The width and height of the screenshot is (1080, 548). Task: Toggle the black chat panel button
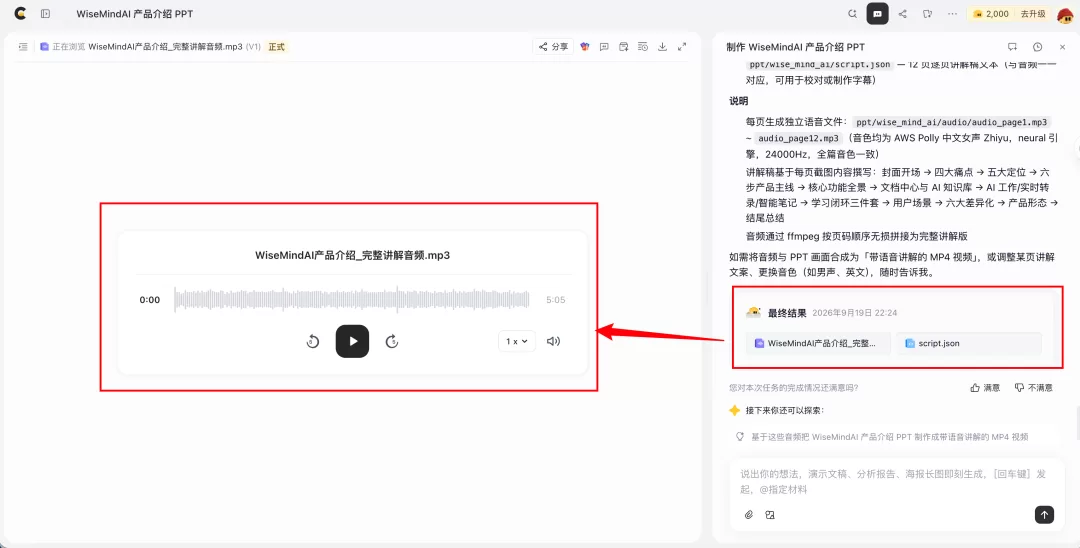tap(878, 14)
